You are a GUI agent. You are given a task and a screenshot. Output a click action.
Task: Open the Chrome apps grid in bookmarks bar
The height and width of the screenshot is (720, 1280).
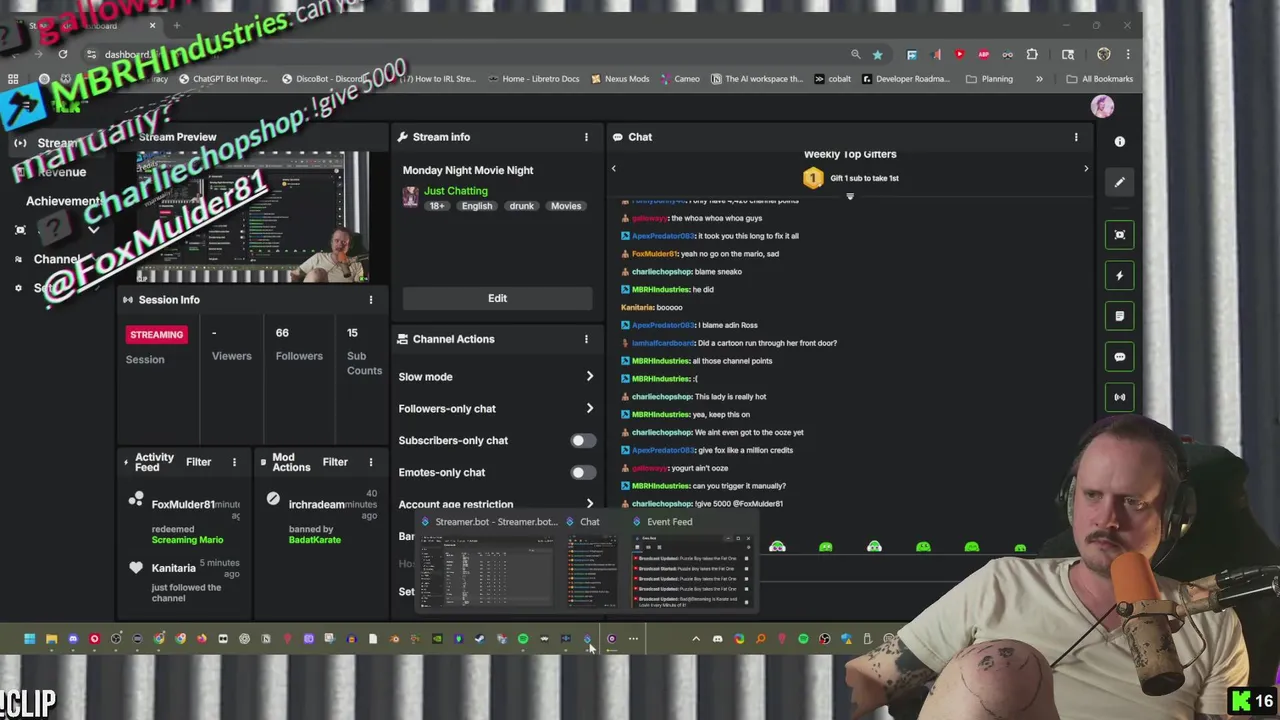[x=13, y=79]
